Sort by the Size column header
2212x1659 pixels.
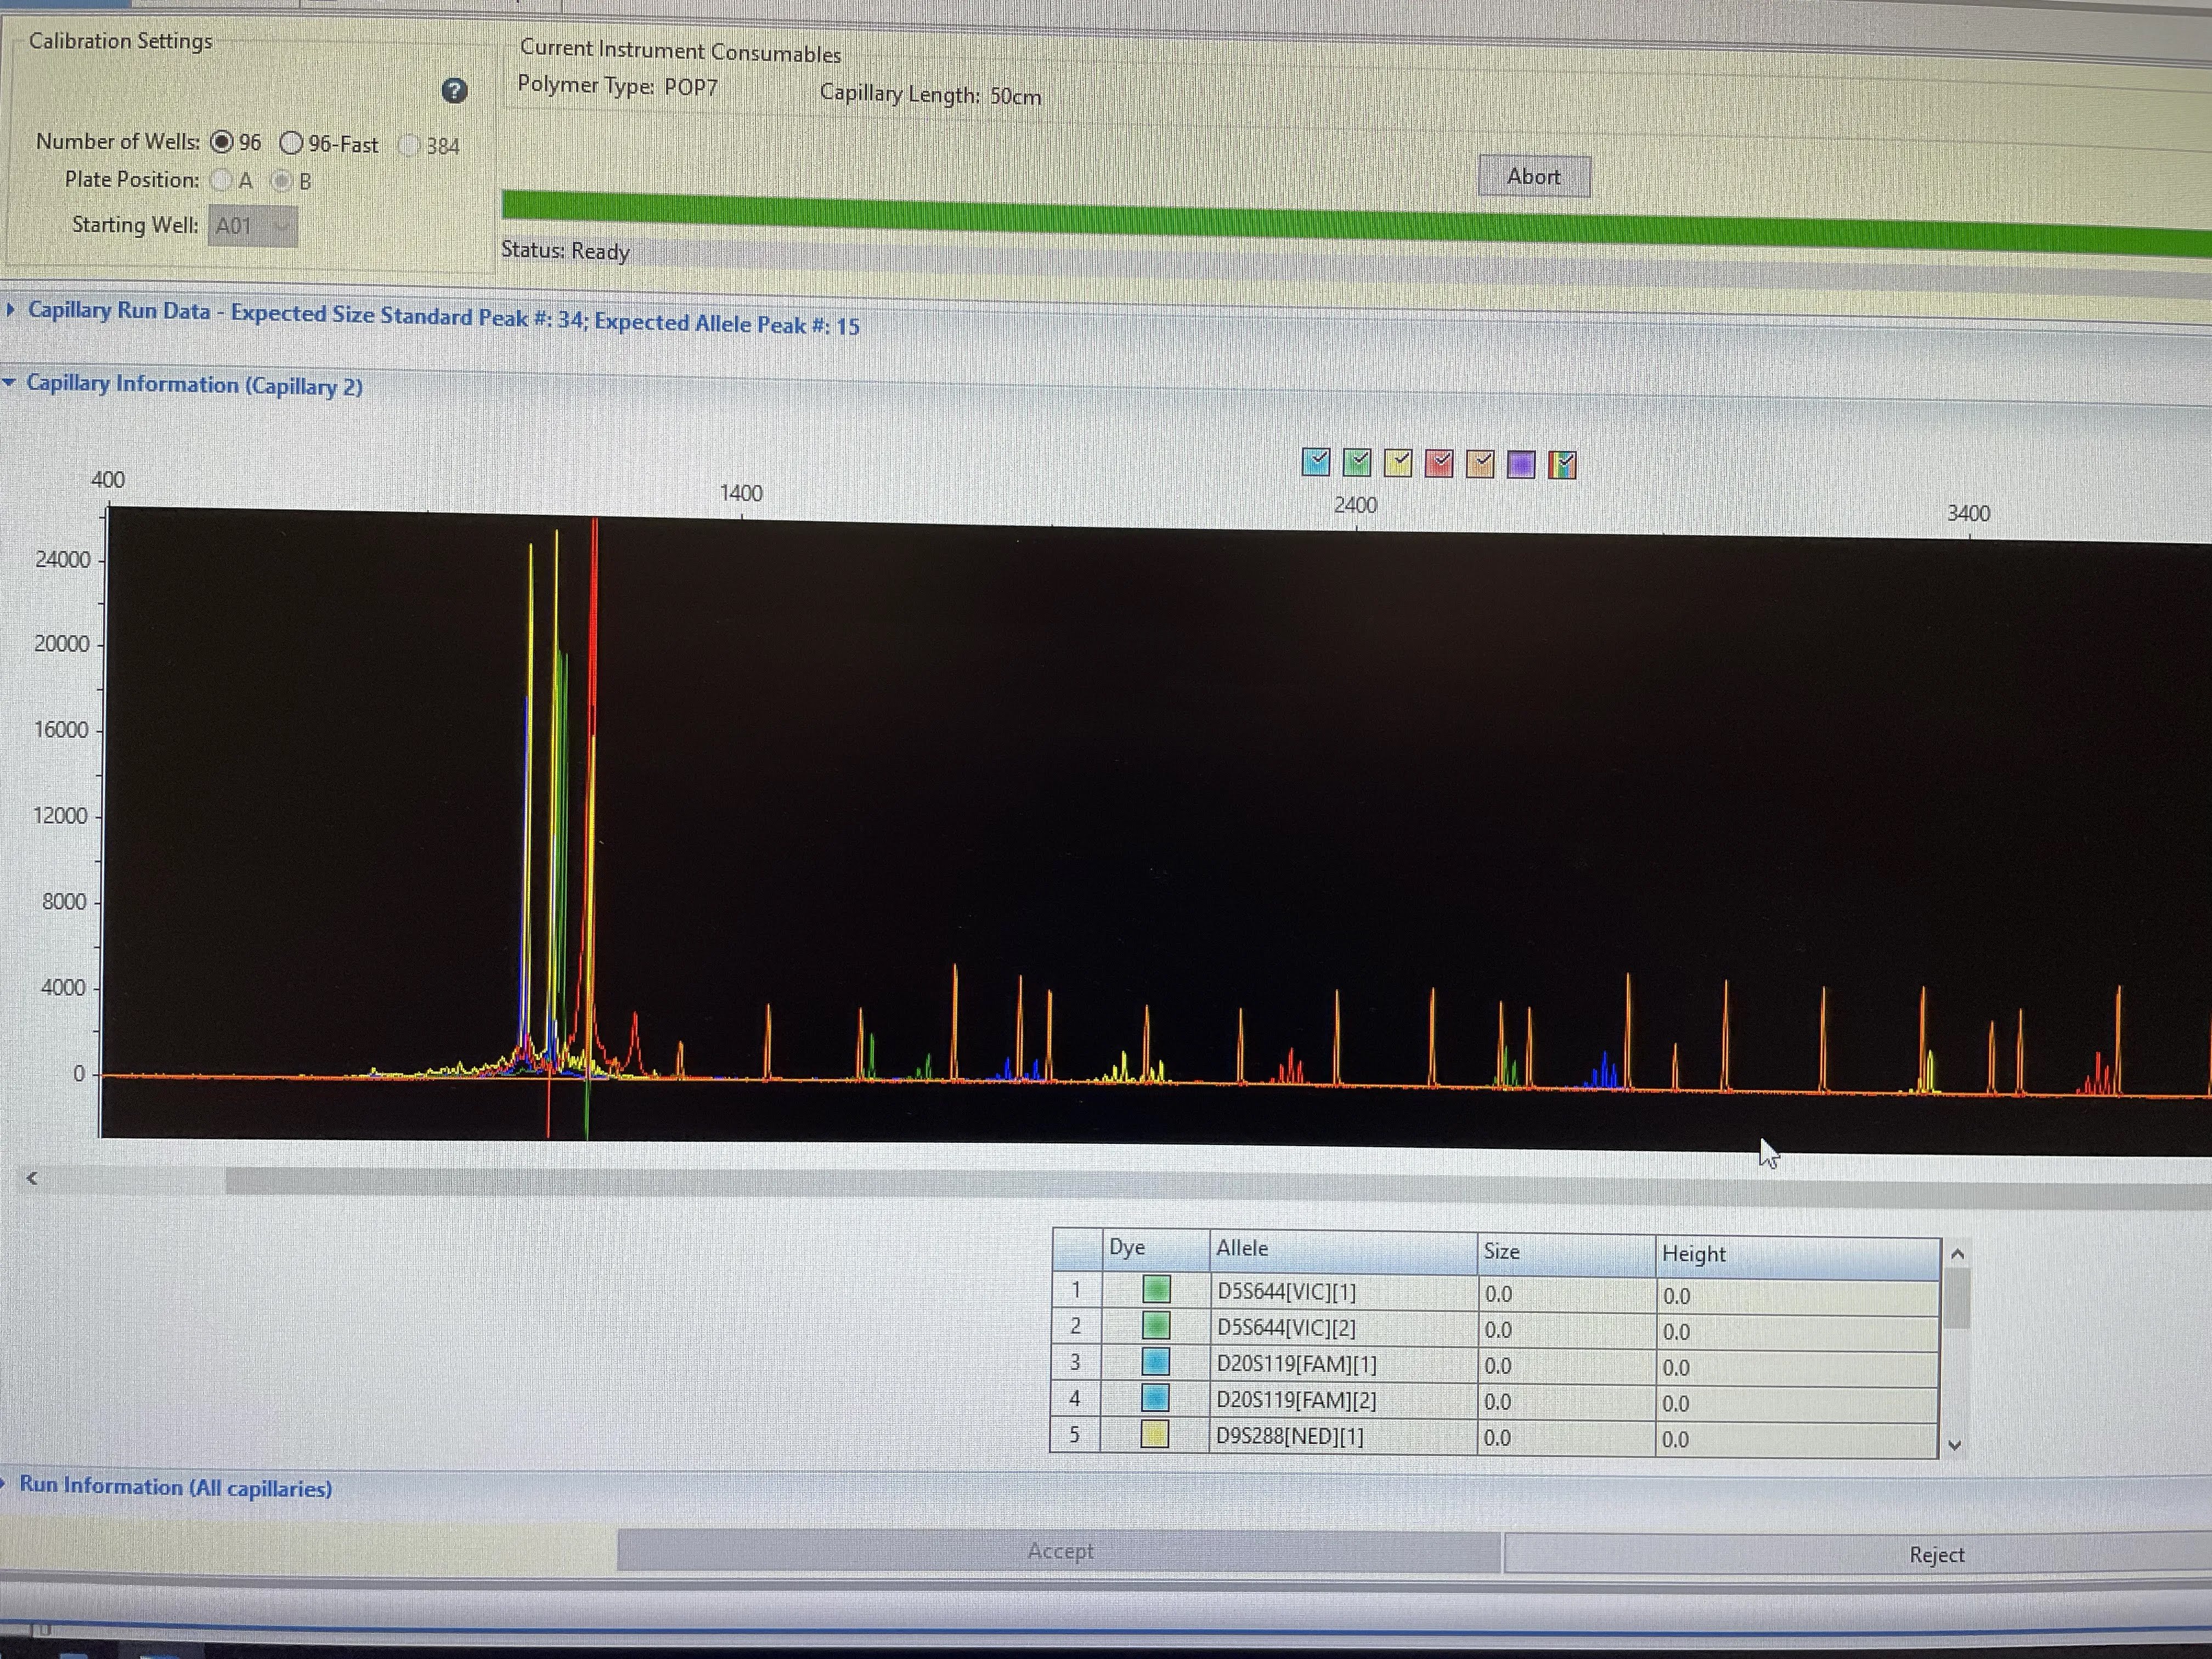(x=1566, y=1253)
